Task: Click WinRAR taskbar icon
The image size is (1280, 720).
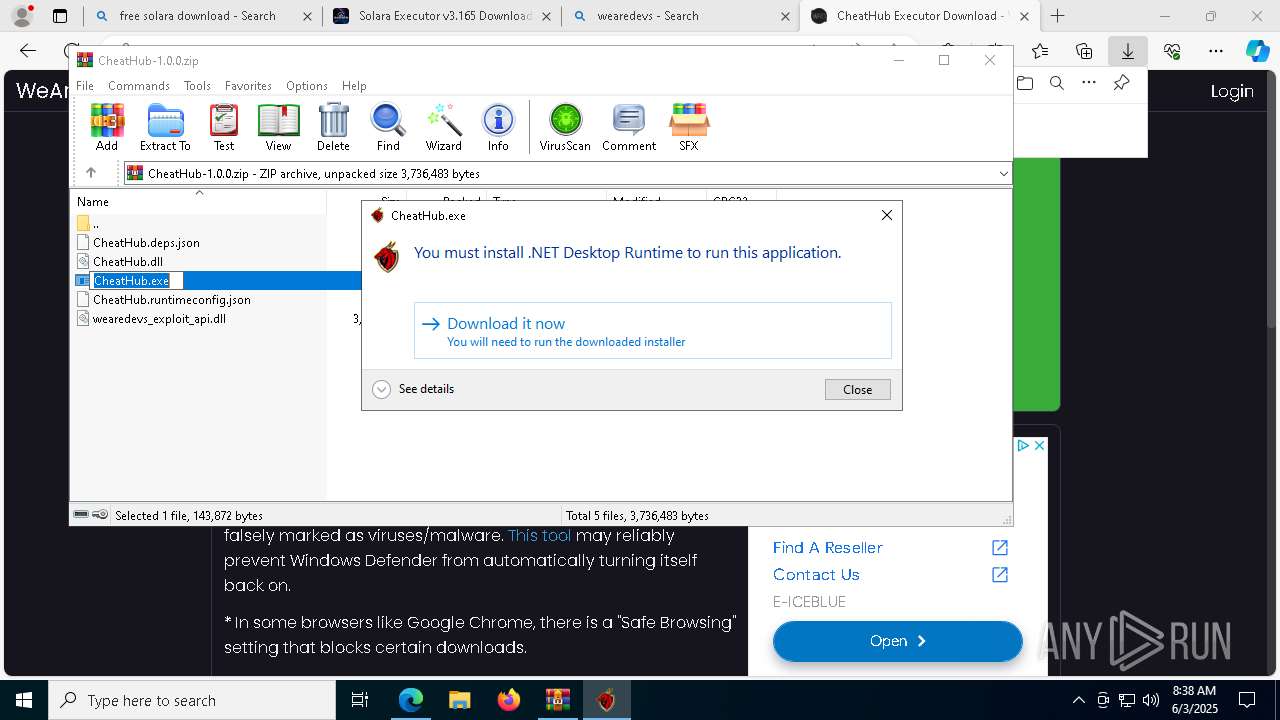Action: [x=557, y=700]
